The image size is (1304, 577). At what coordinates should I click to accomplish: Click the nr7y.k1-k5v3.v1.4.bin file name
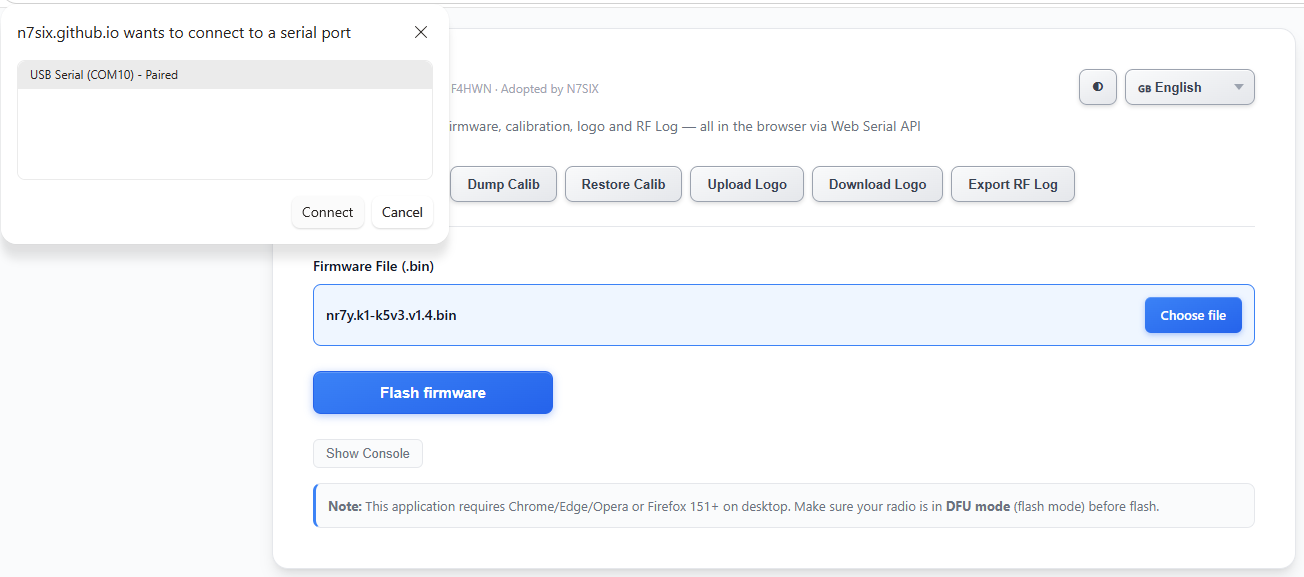tap(392, 315)
